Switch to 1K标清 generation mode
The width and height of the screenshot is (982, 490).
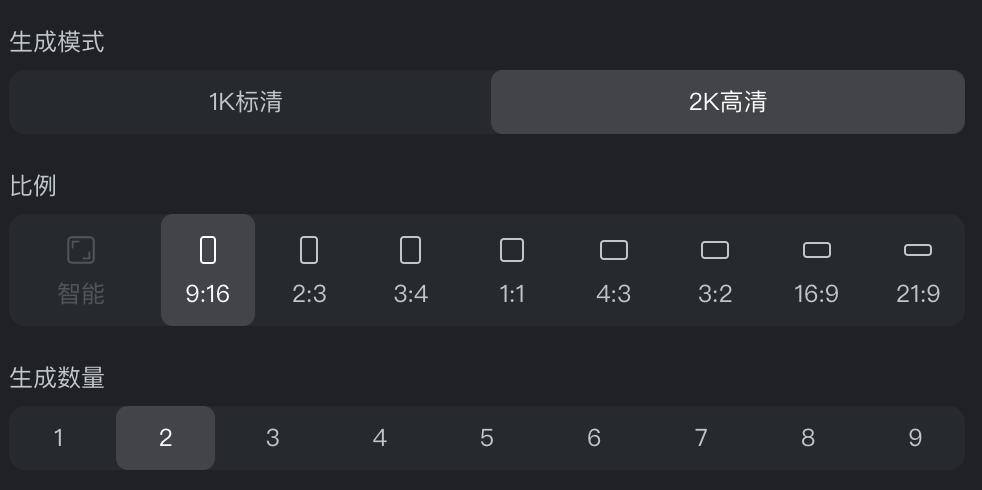(245, 102)
